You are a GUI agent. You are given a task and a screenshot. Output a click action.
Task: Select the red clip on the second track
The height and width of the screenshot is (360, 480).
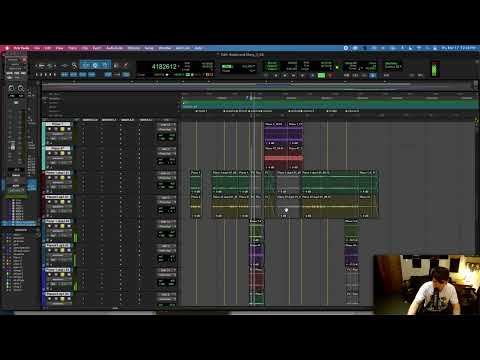[x=275, y=158]
